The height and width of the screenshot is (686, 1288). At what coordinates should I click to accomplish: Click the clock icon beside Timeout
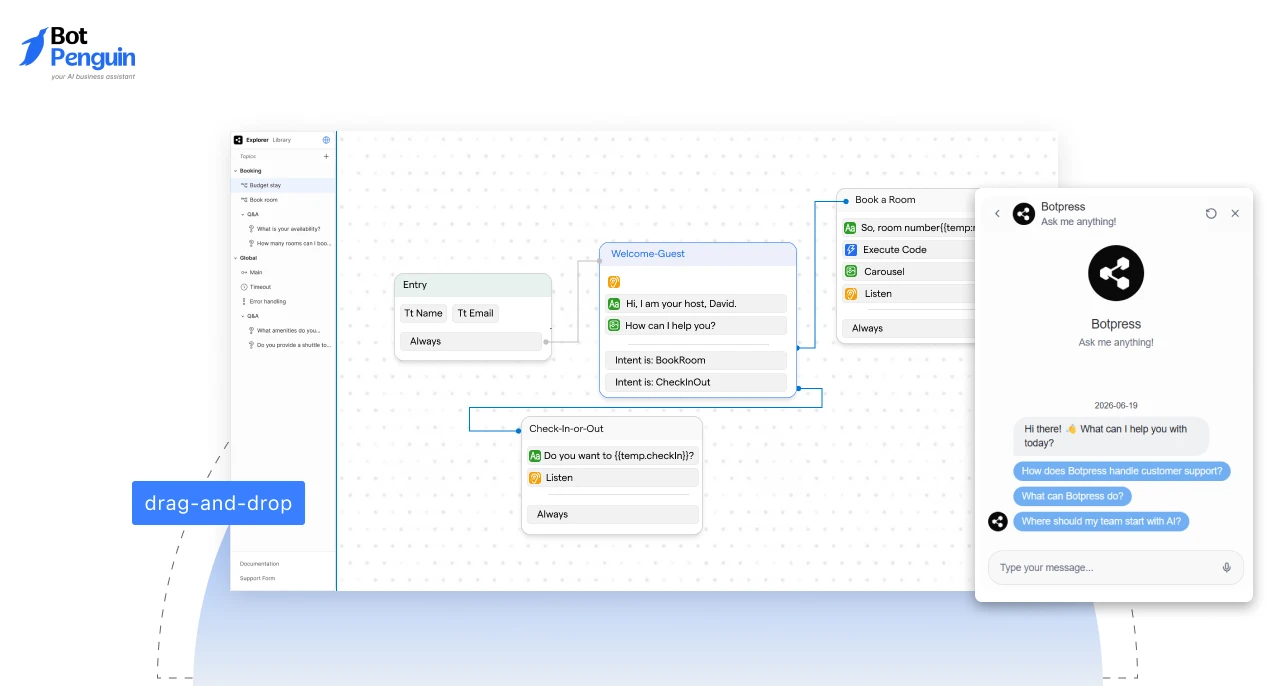(x=244, y=287)
